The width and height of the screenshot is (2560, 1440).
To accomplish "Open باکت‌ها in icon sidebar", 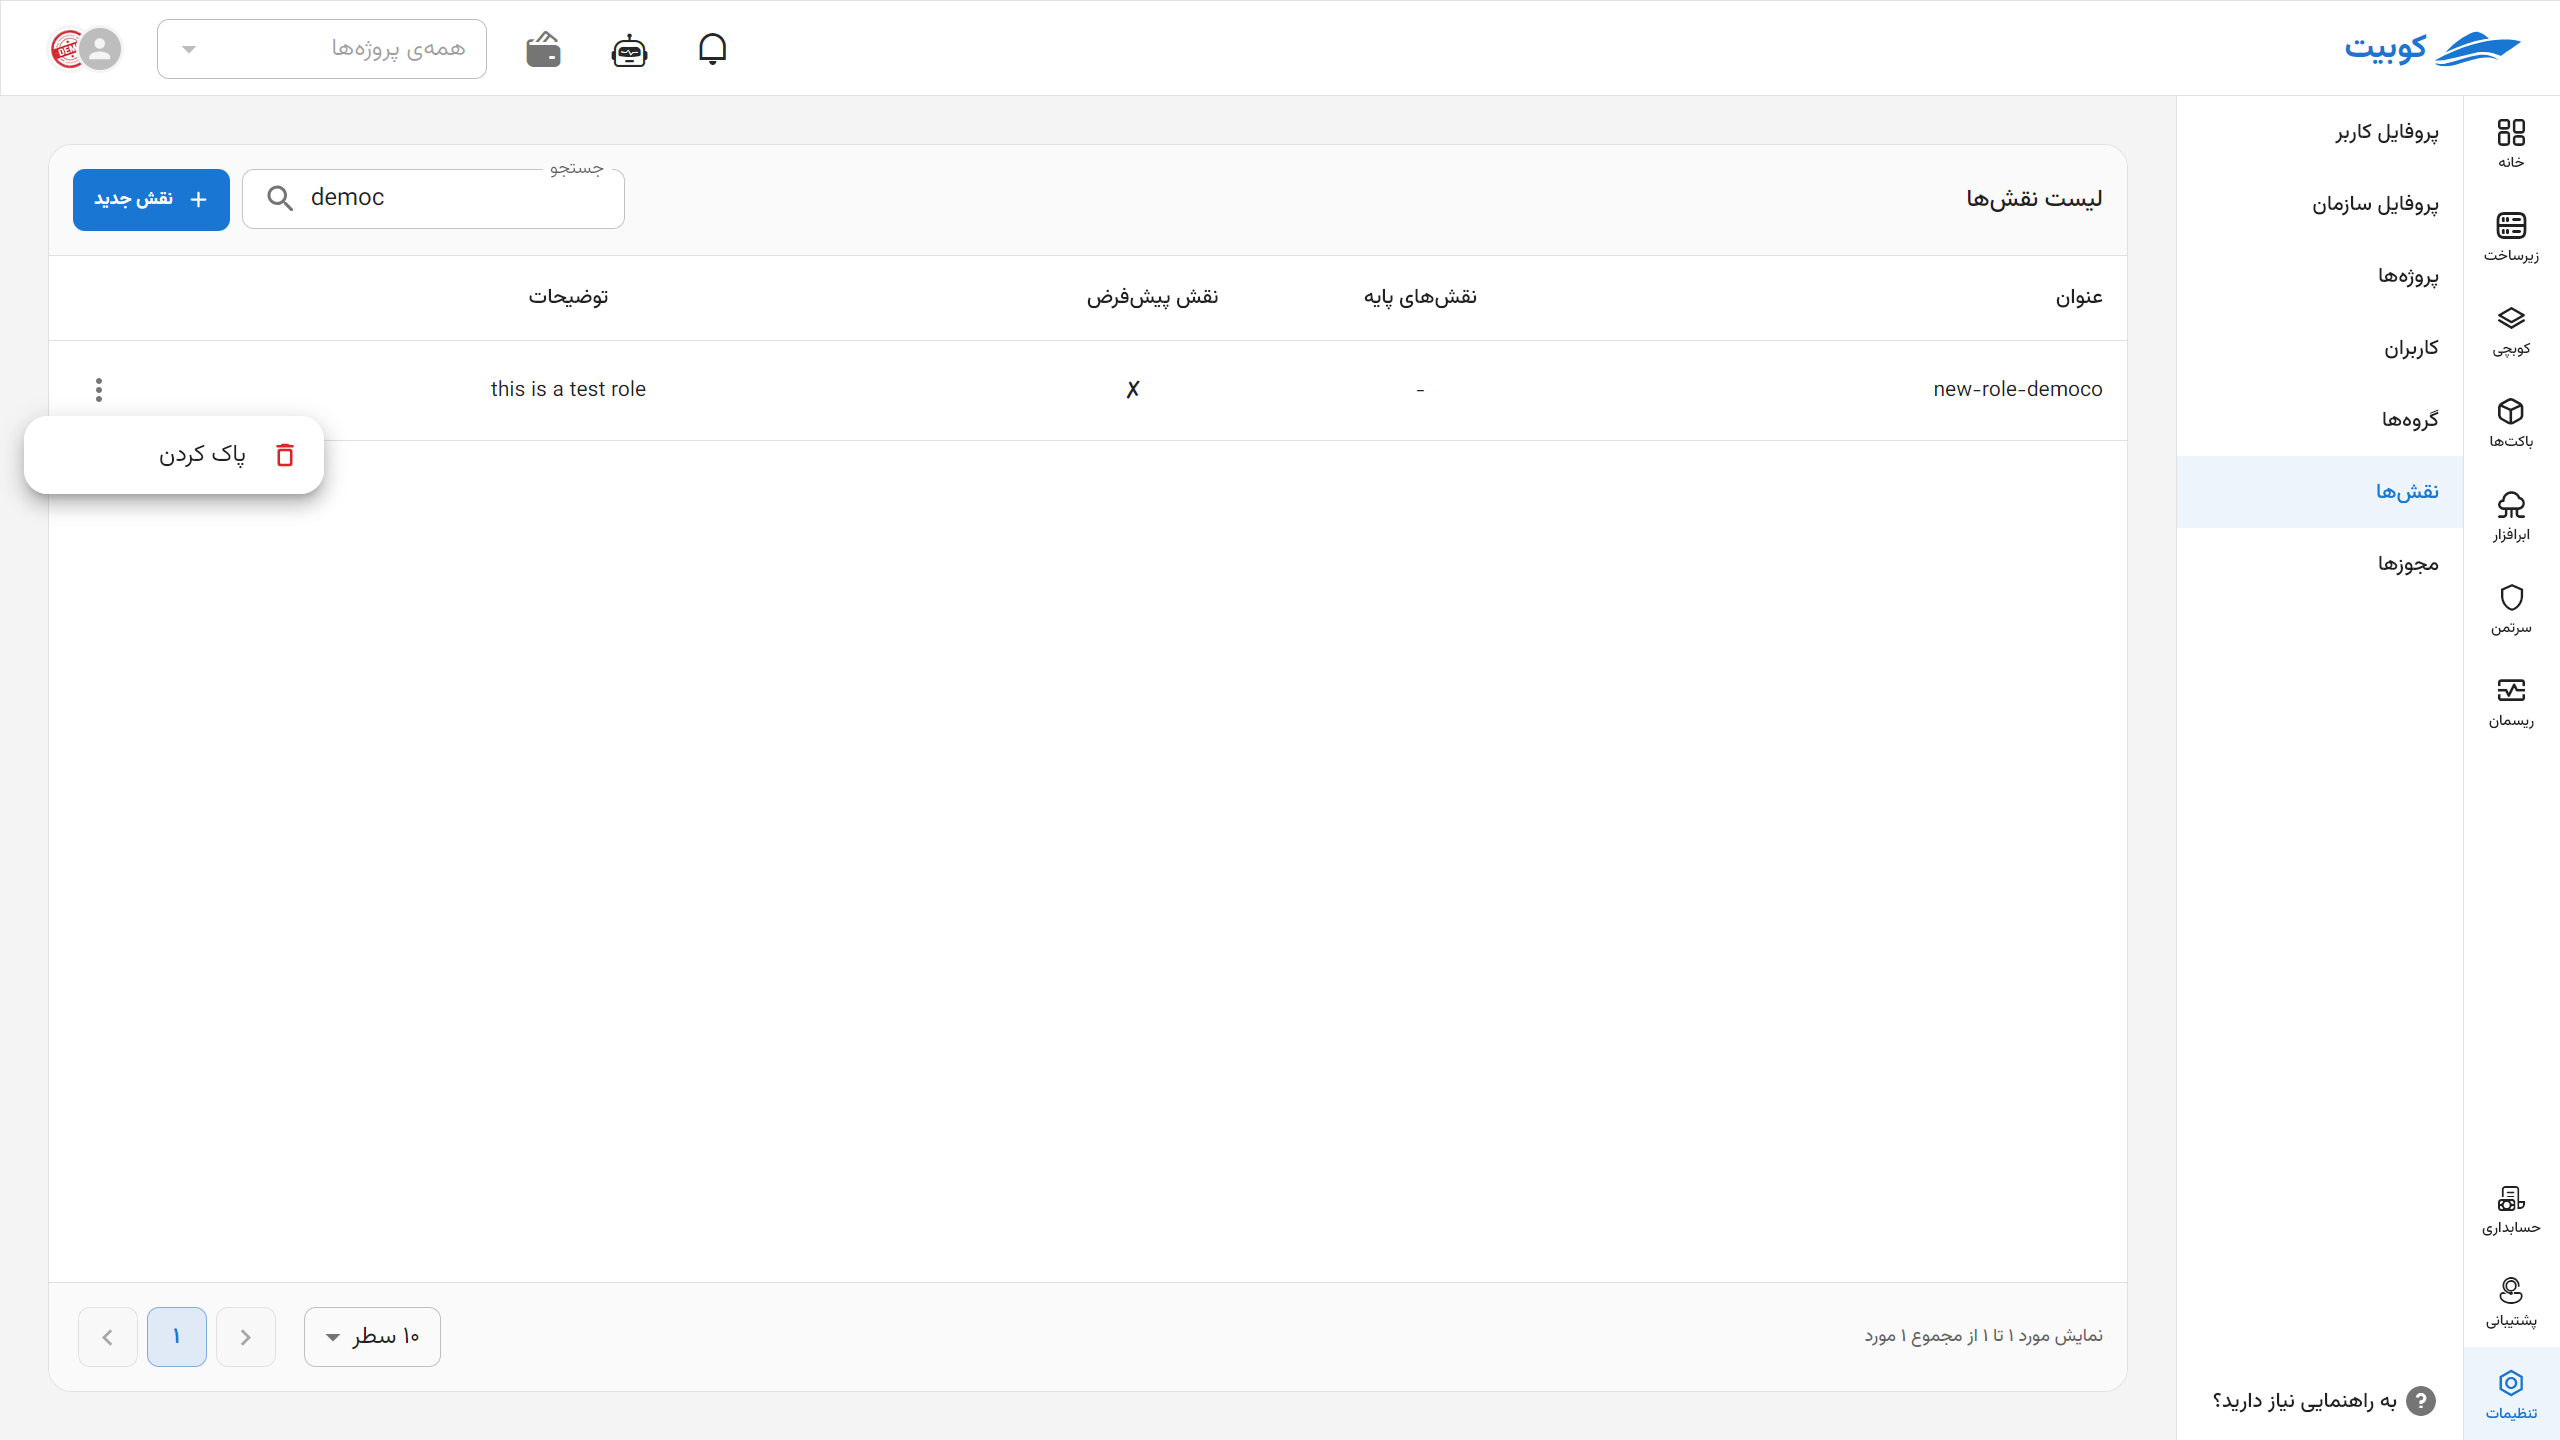I will tap(2511, 423).
